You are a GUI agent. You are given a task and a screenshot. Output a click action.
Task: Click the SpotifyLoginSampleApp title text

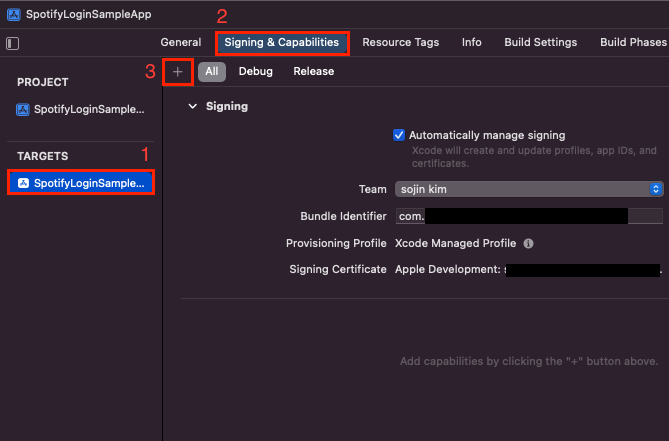click(88, 15)
